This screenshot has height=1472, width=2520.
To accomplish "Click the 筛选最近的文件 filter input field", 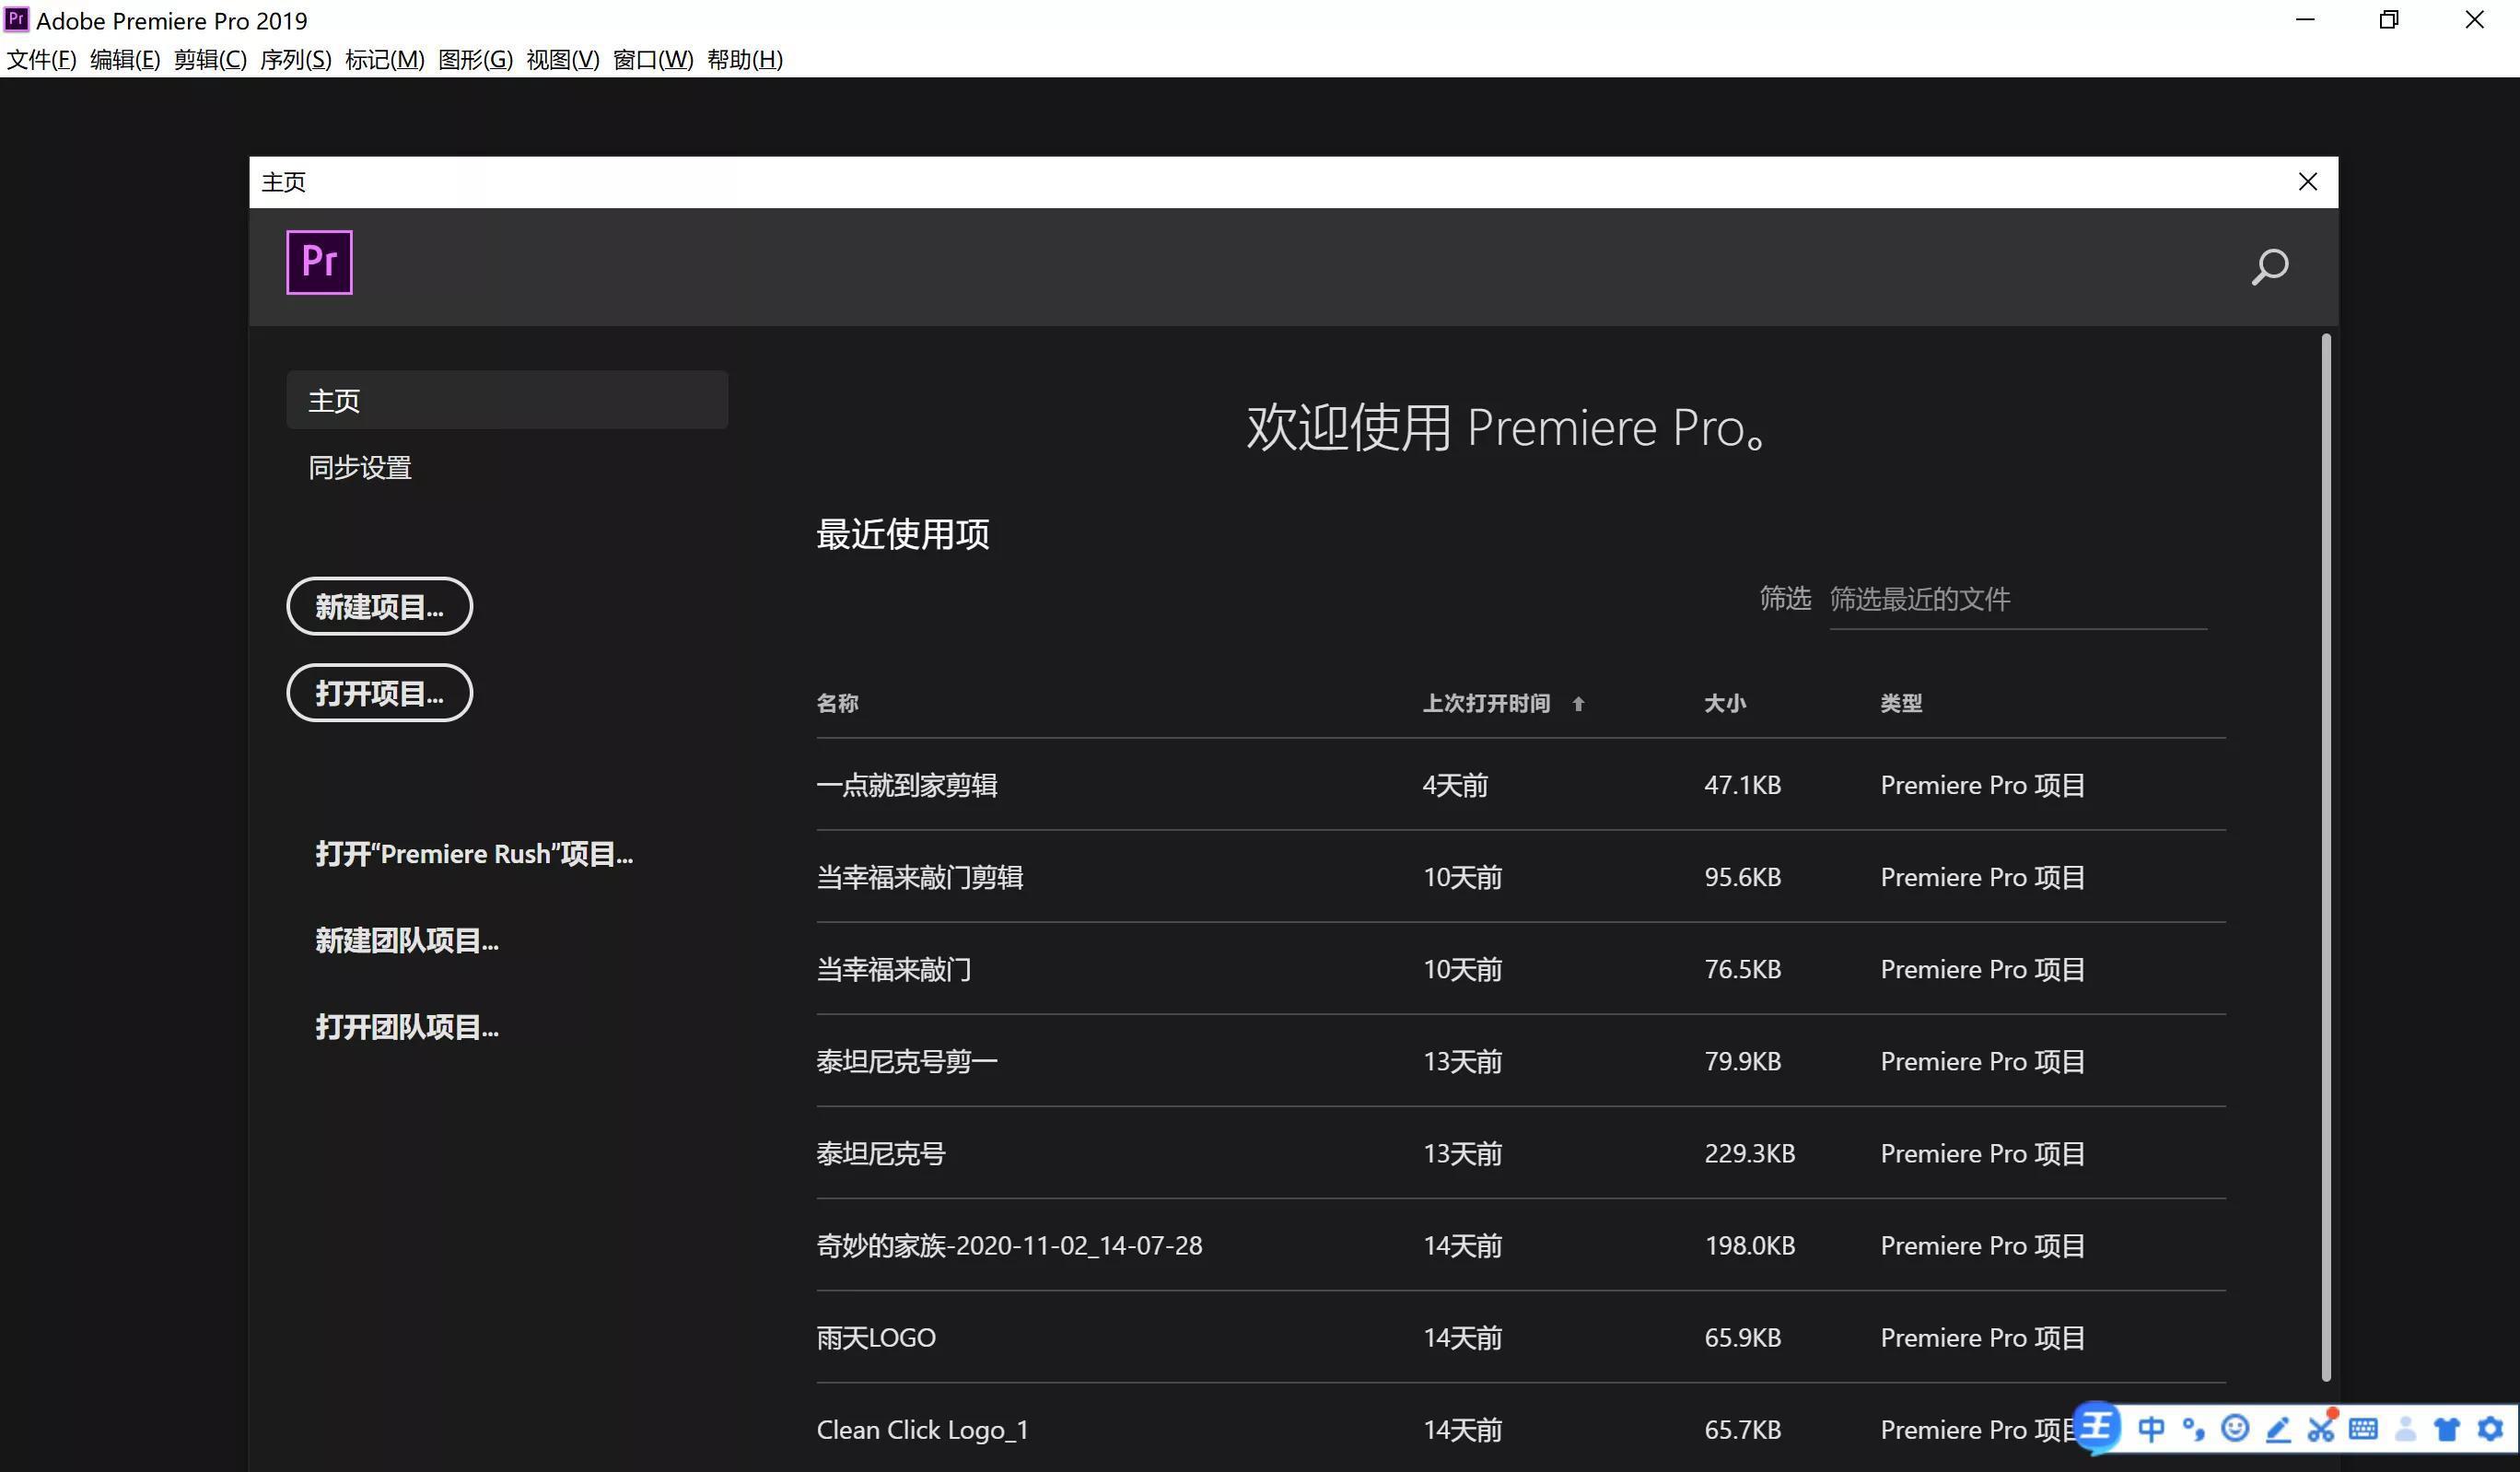I will coord(2017,599).
